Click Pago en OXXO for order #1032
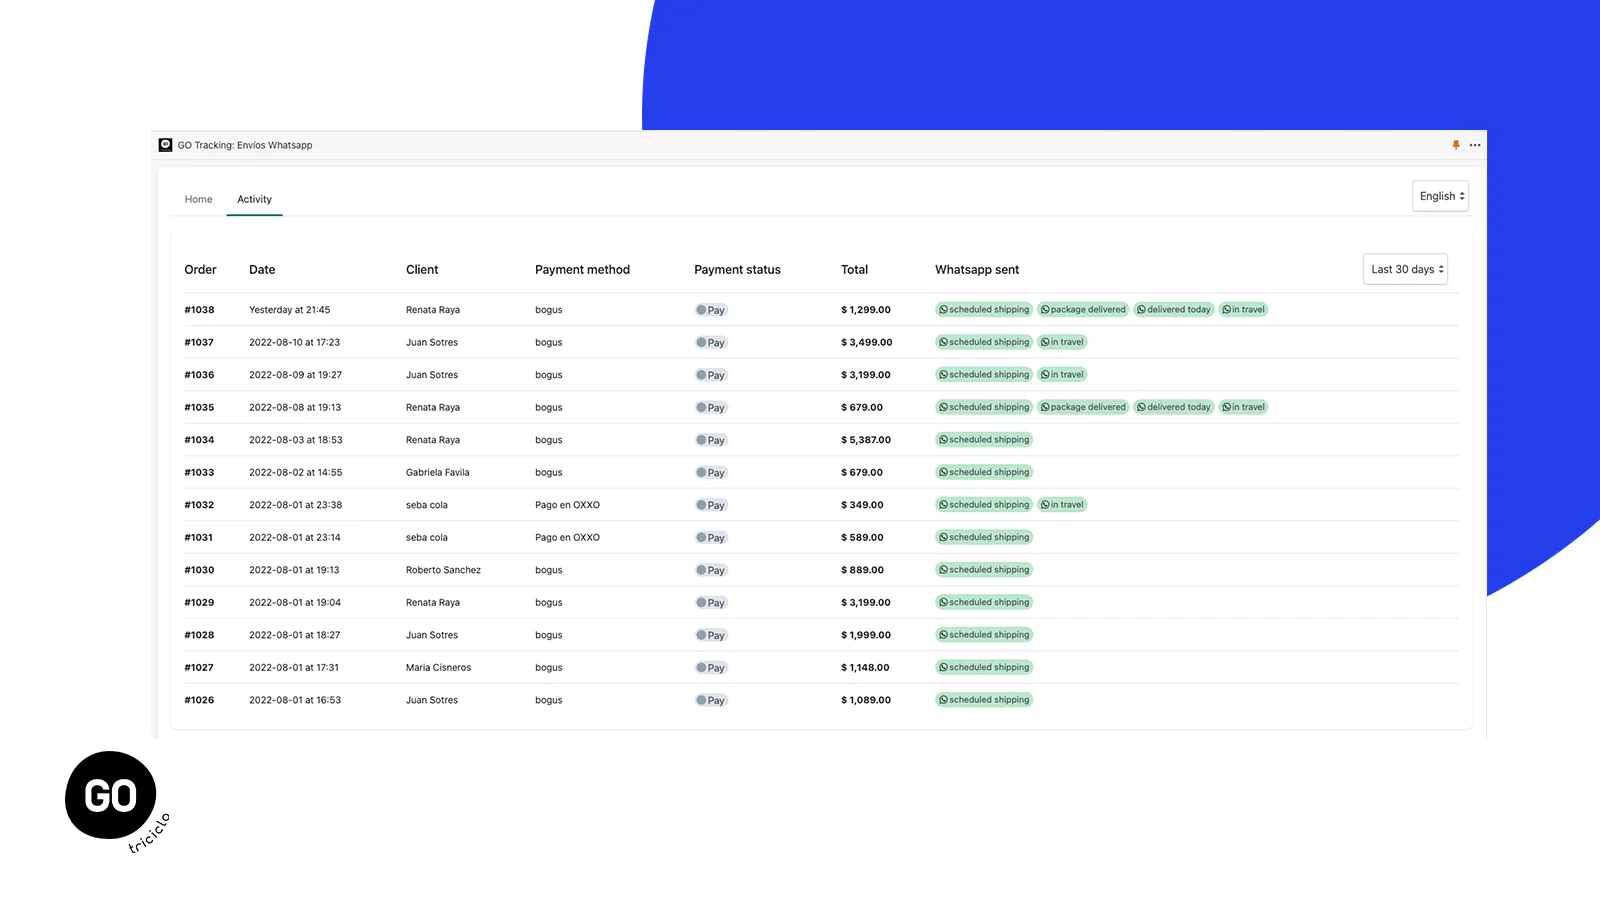1600x900 pixels. click(567, 505)
